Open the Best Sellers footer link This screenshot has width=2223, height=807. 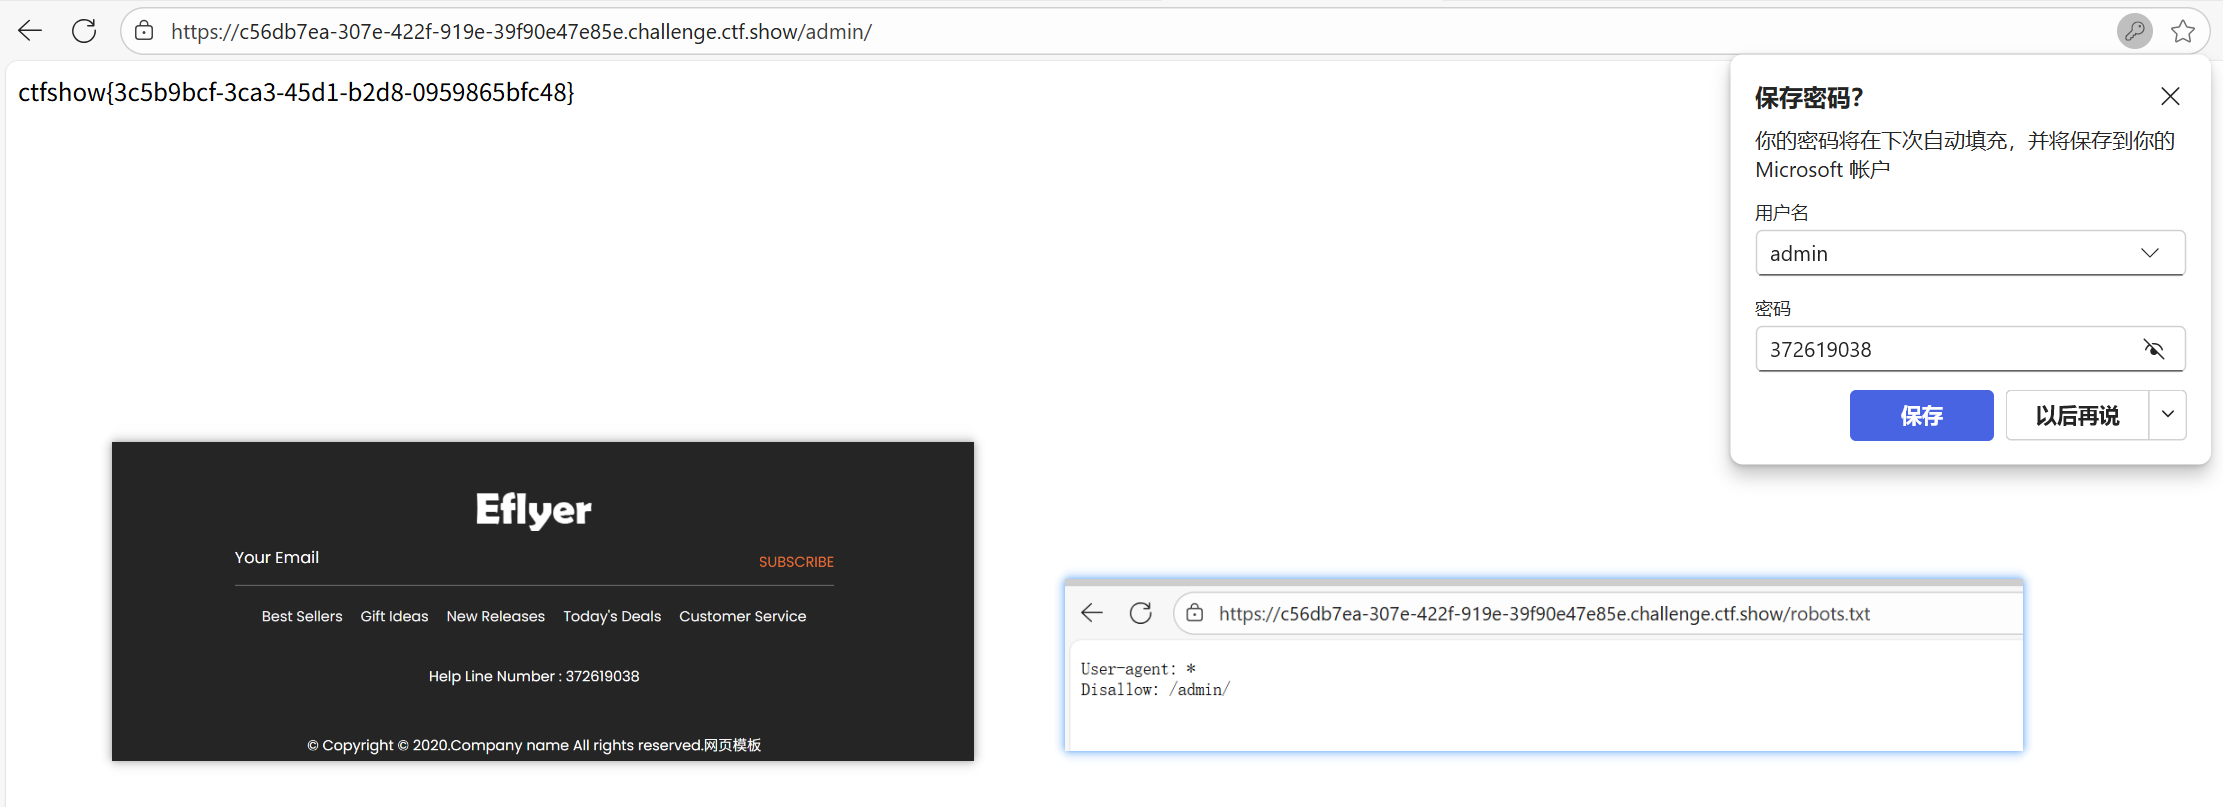point(302,616)
